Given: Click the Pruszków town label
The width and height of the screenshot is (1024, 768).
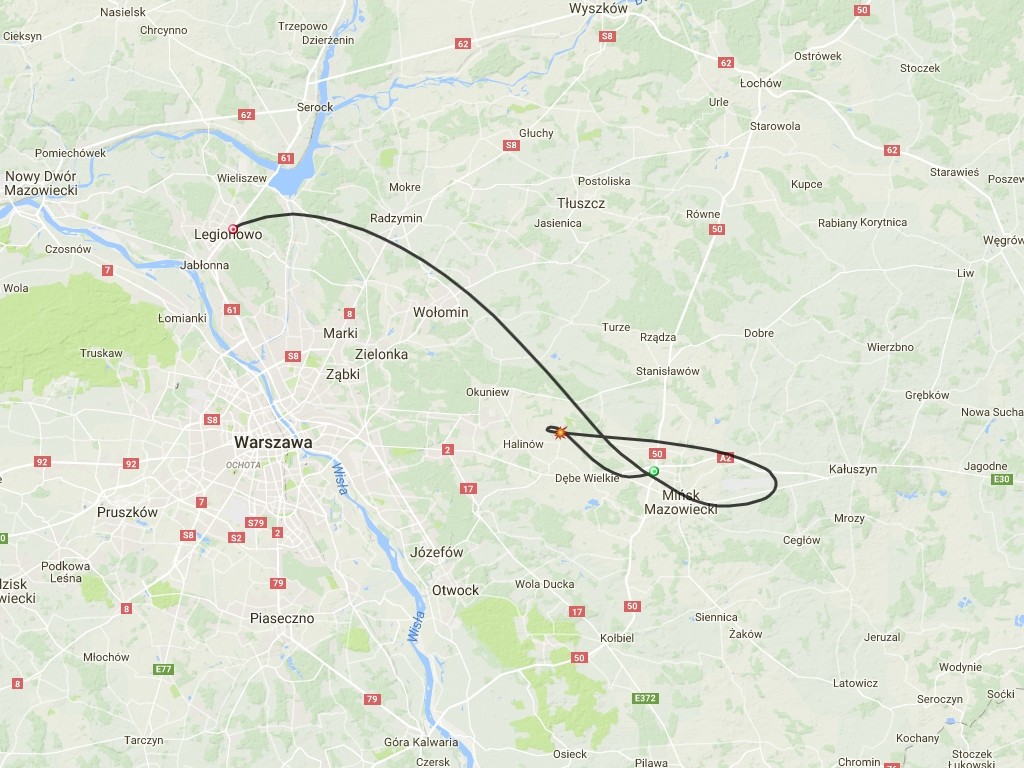Looking at the screenshot, I should point(127,512).
